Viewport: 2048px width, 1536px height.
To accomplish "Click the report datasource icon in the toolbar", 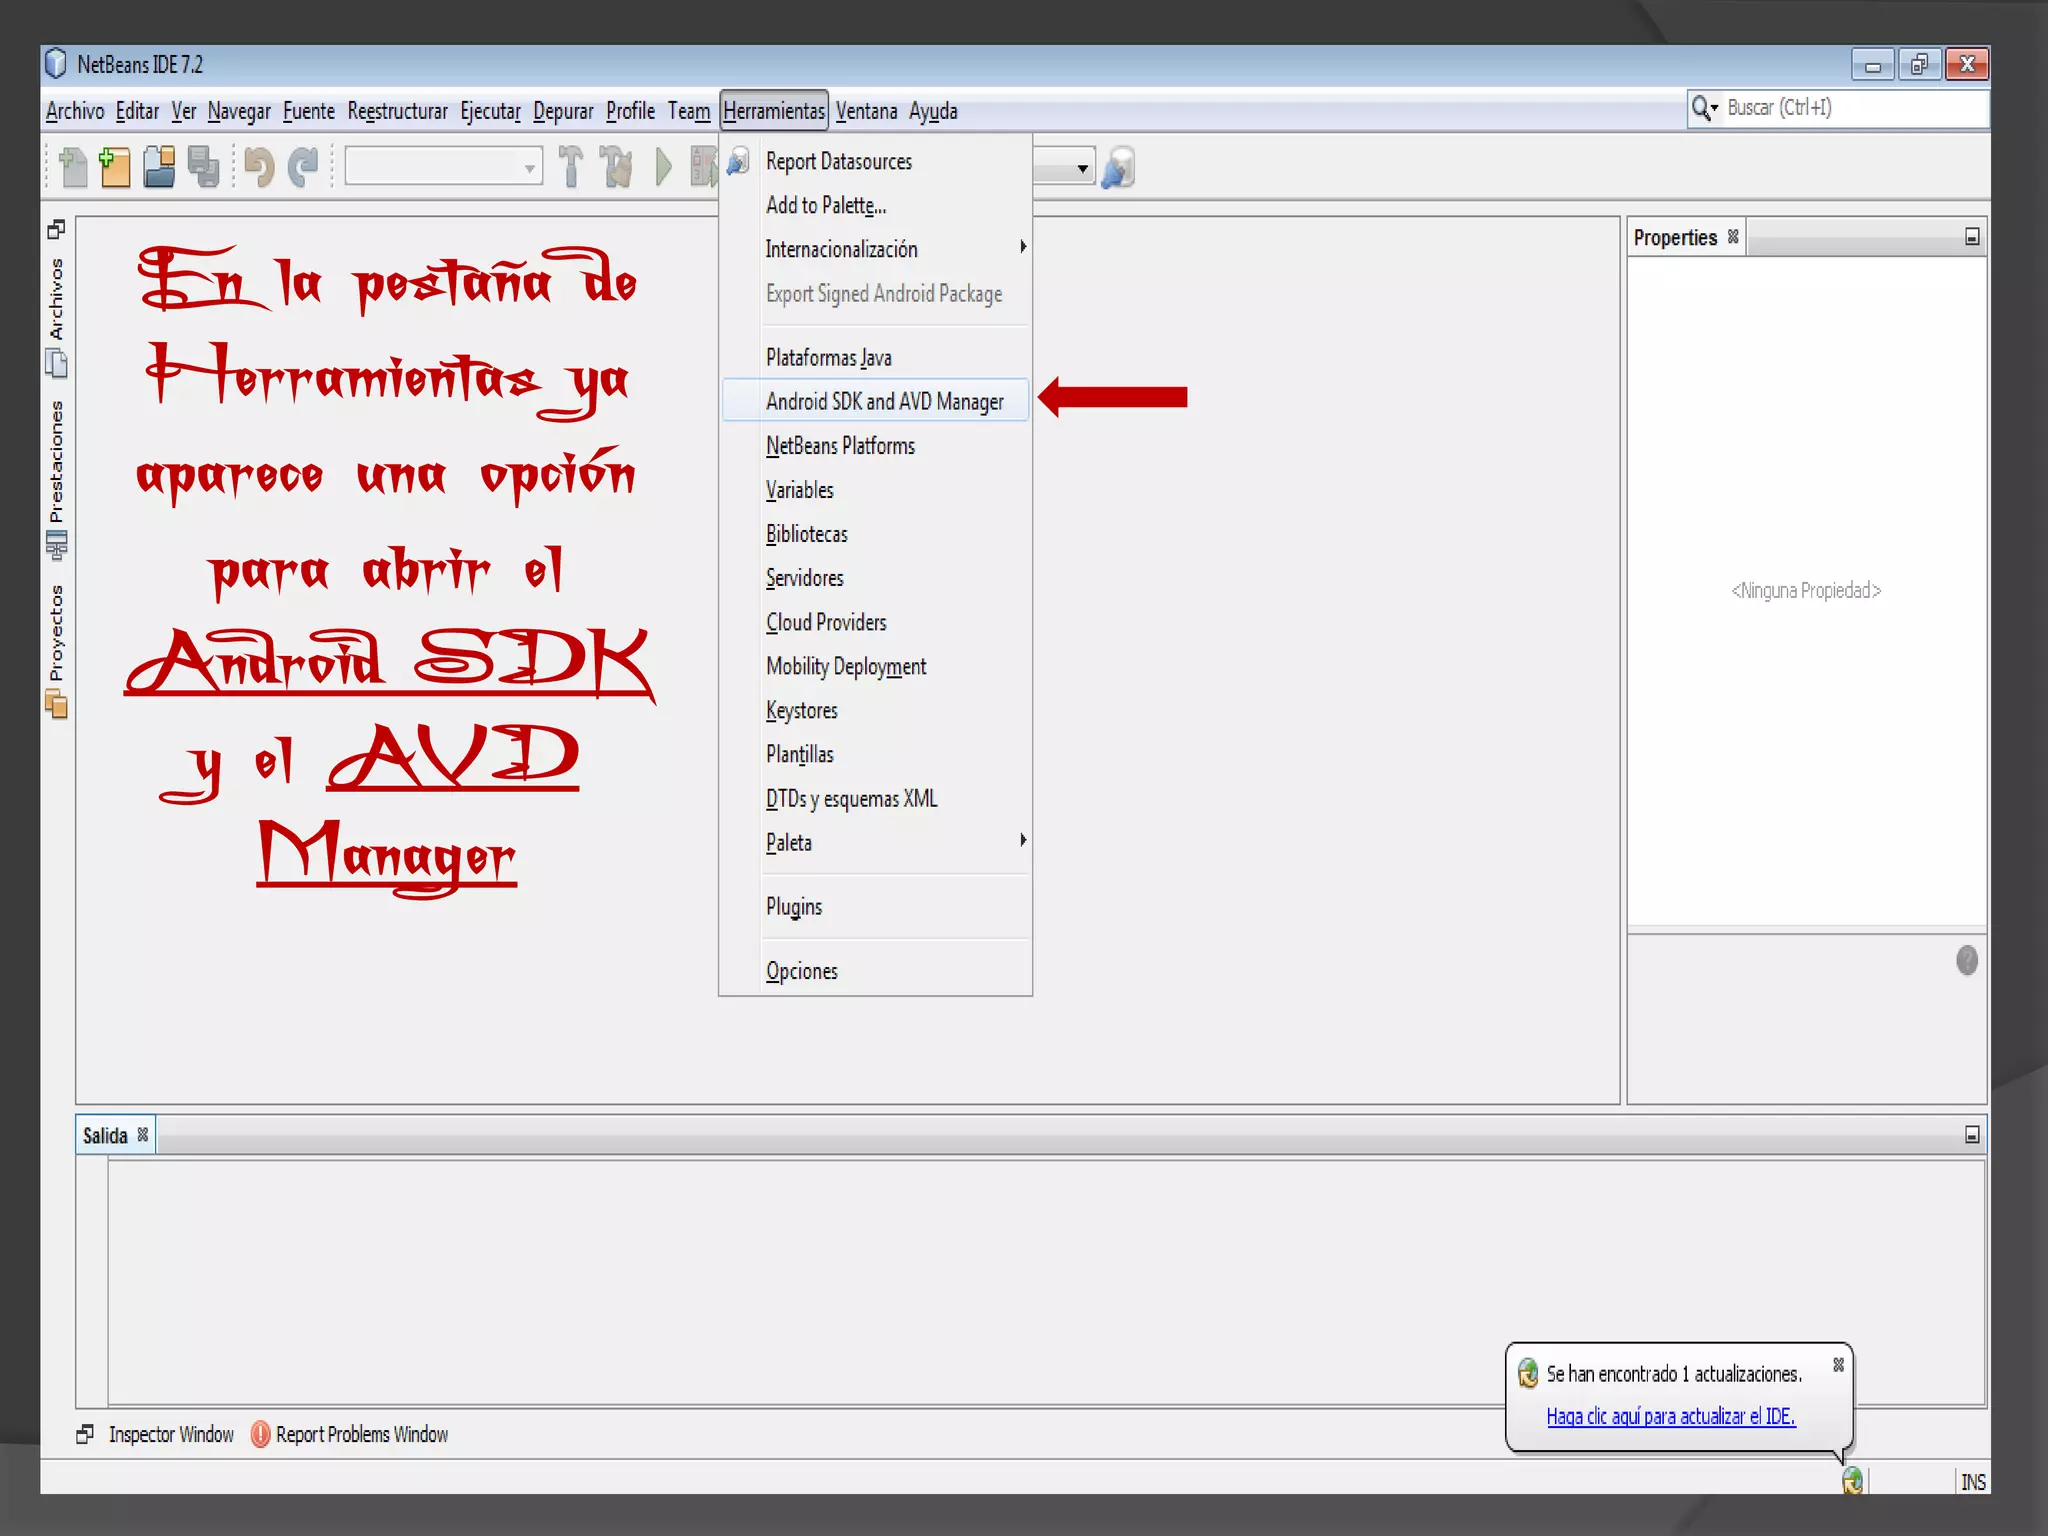I will [1118, 167].
